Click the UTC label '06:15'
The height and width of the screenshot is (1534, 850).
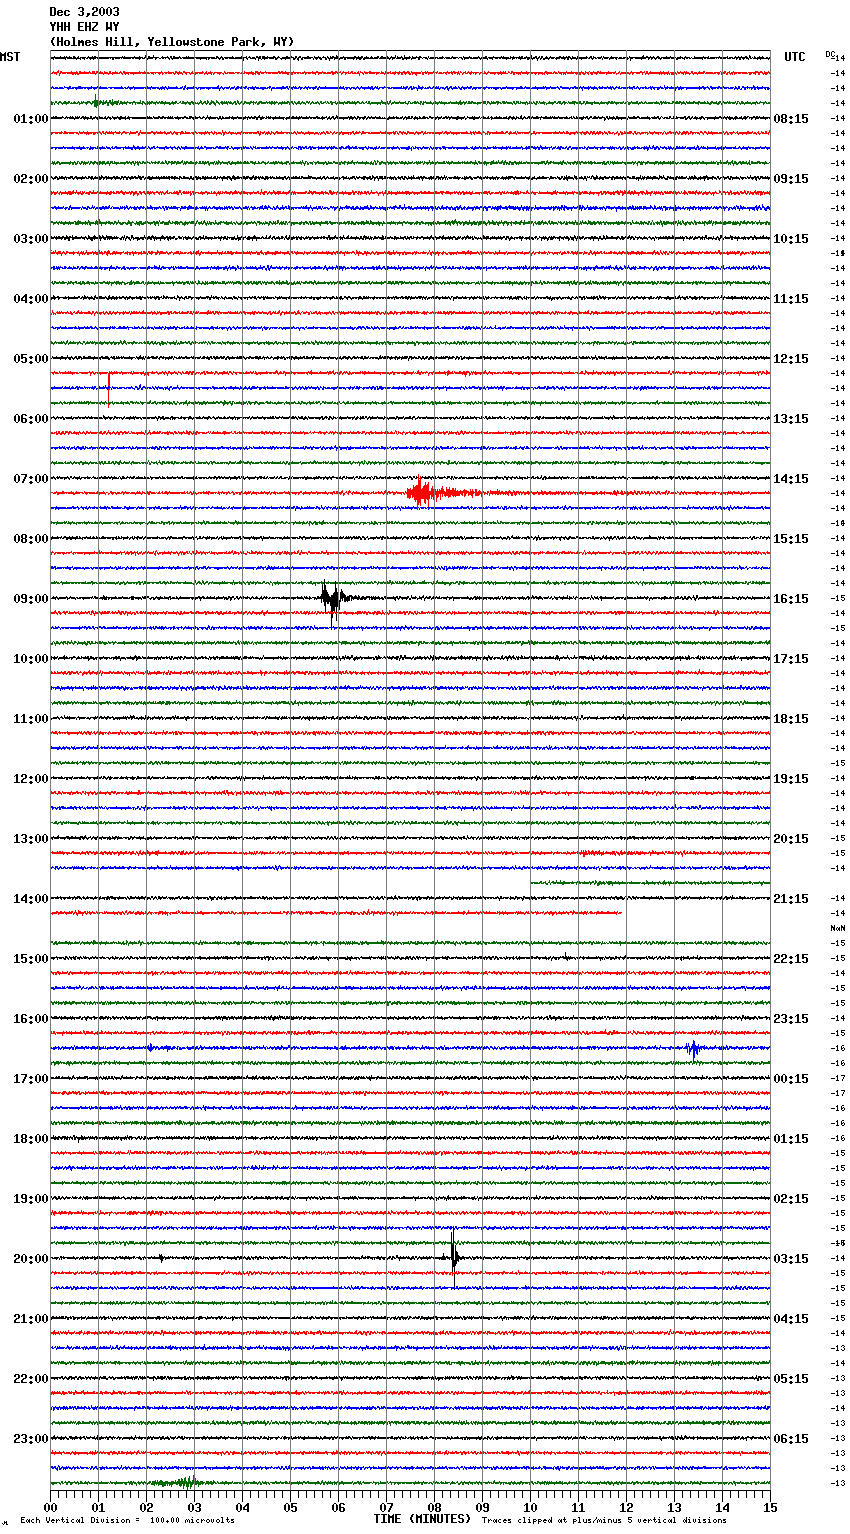[x=791, y=1439]
